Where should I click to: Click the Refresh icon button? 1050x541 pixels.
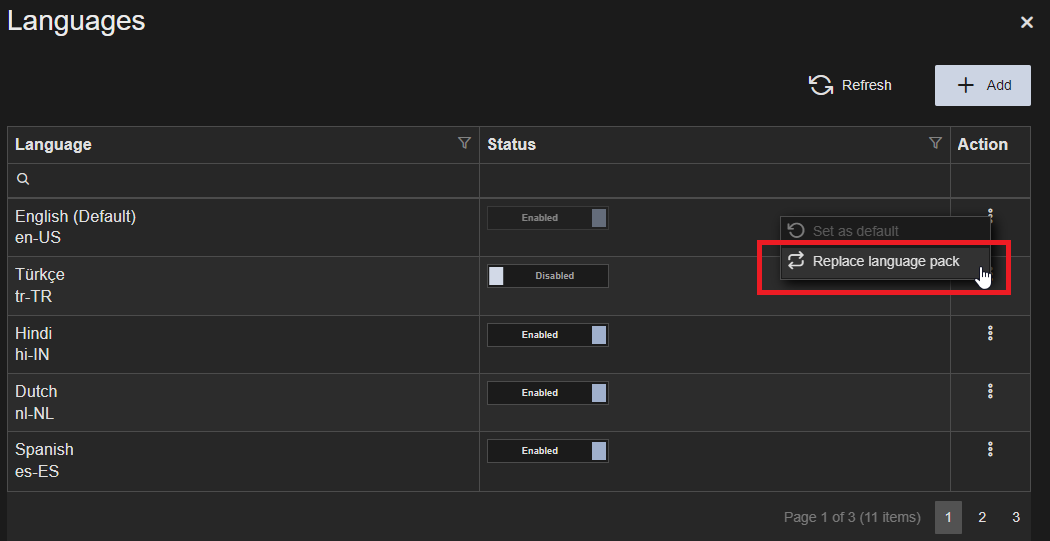pyautogui.click(x=850, y=85)
